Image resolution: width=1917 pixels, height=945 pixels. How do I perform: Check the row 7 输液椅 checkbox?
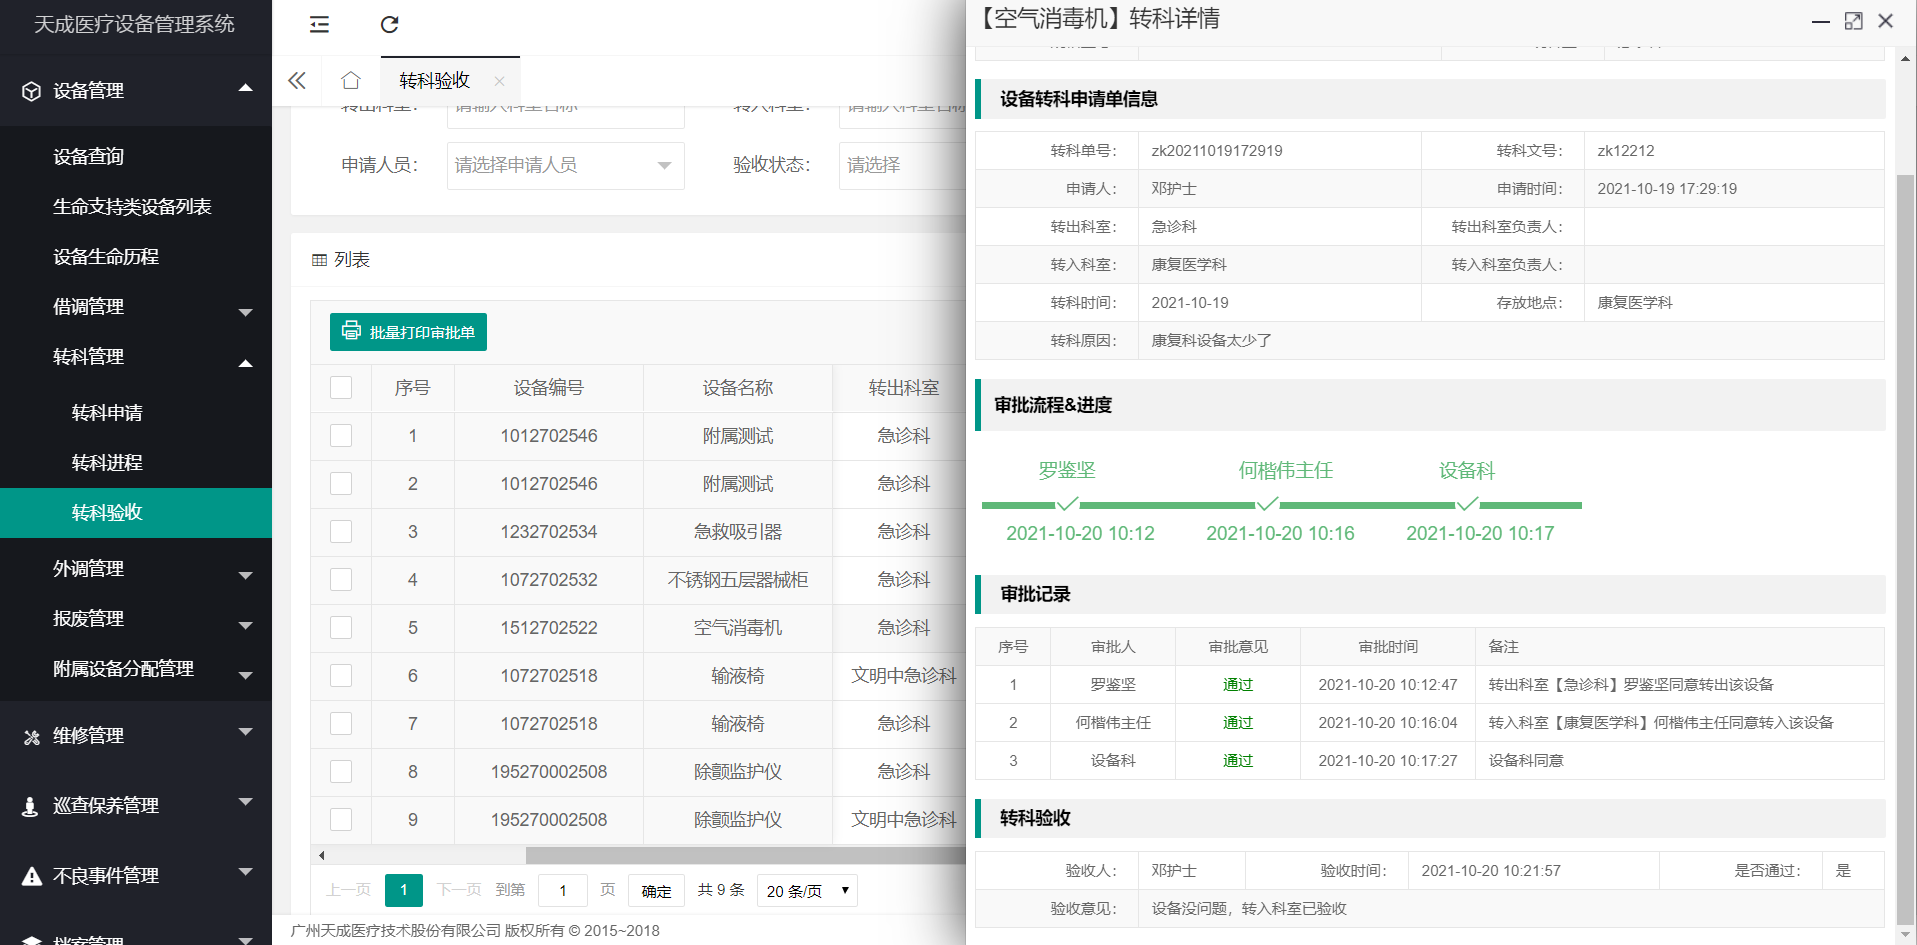pos(341,724)
